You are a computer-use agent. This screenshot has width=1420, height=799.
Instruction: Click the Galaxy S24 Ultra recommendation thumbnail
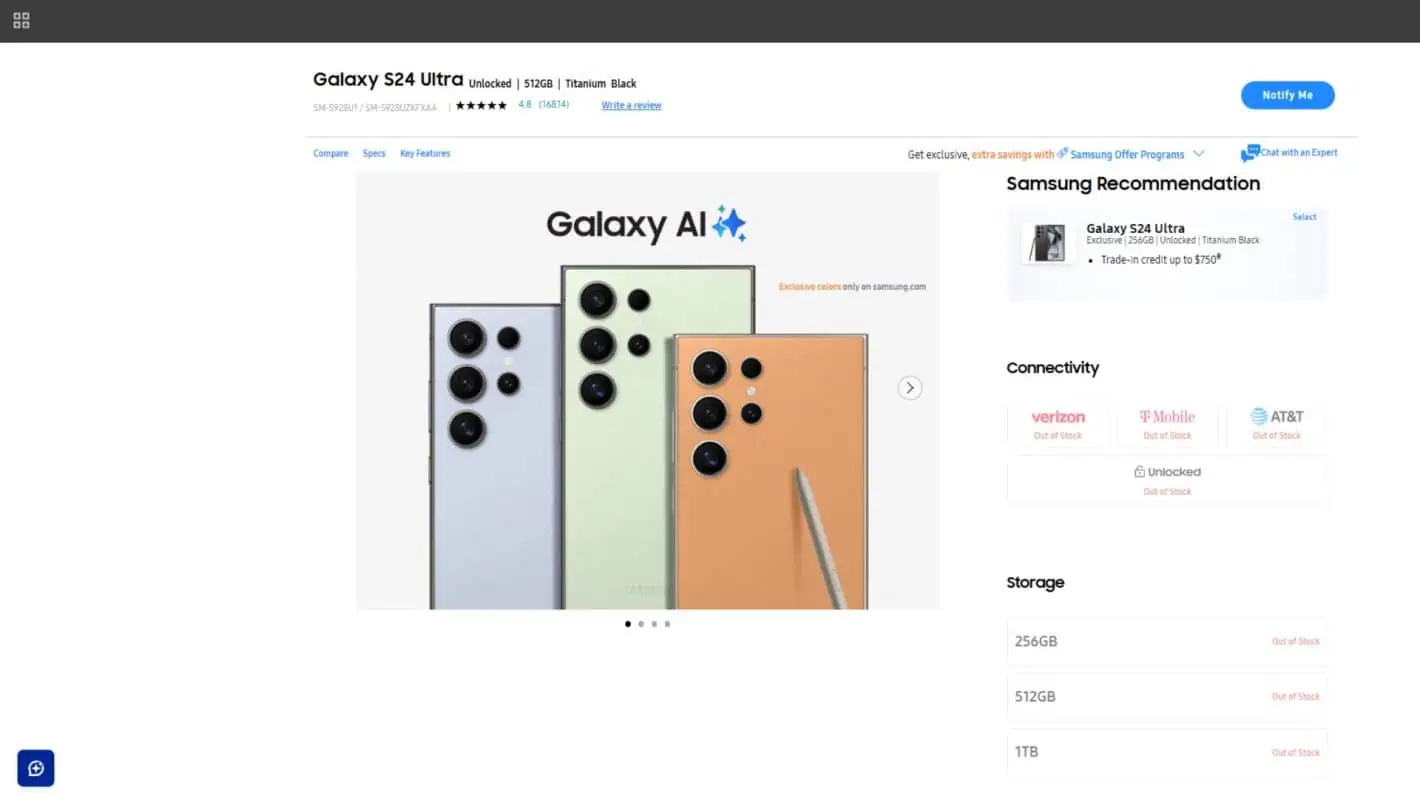point(1046,241)
